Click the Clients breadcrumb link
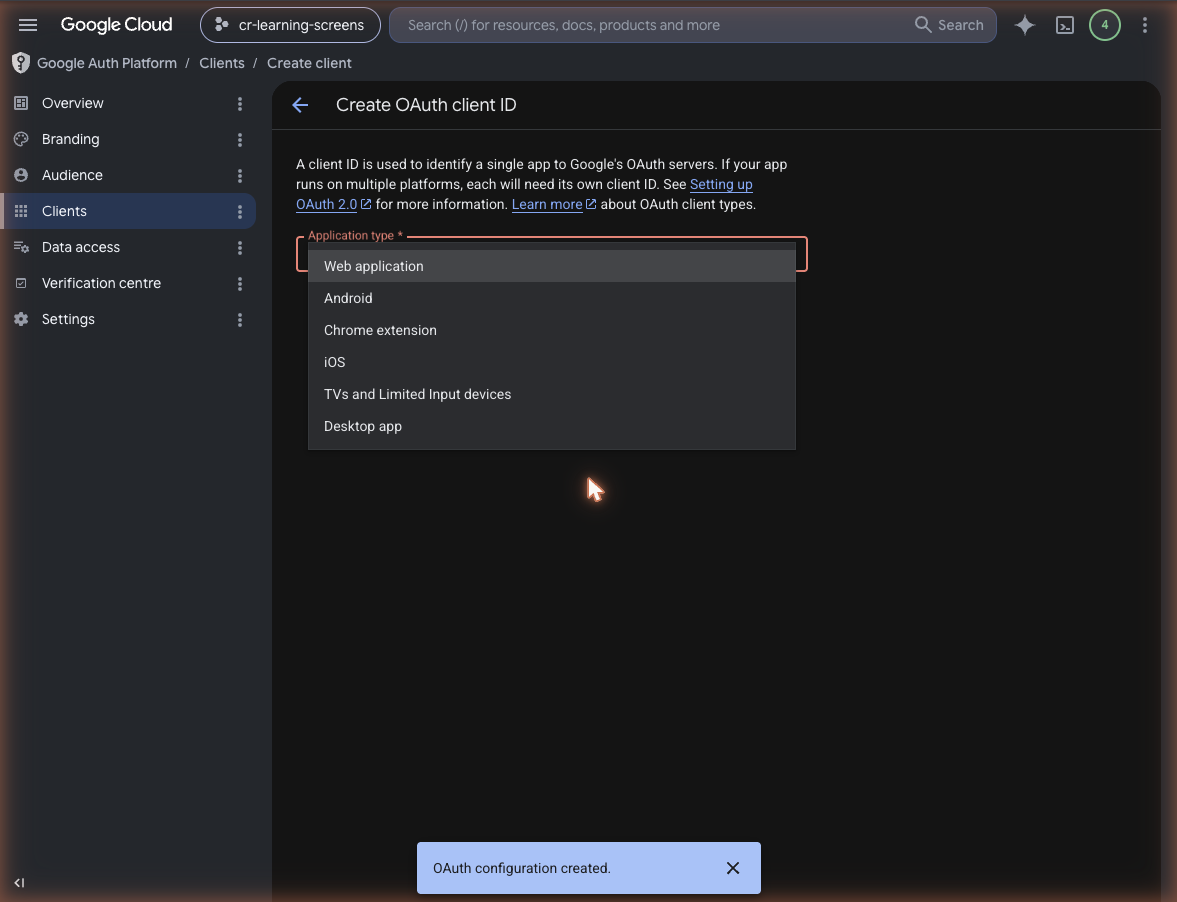 tap(221, 63)
